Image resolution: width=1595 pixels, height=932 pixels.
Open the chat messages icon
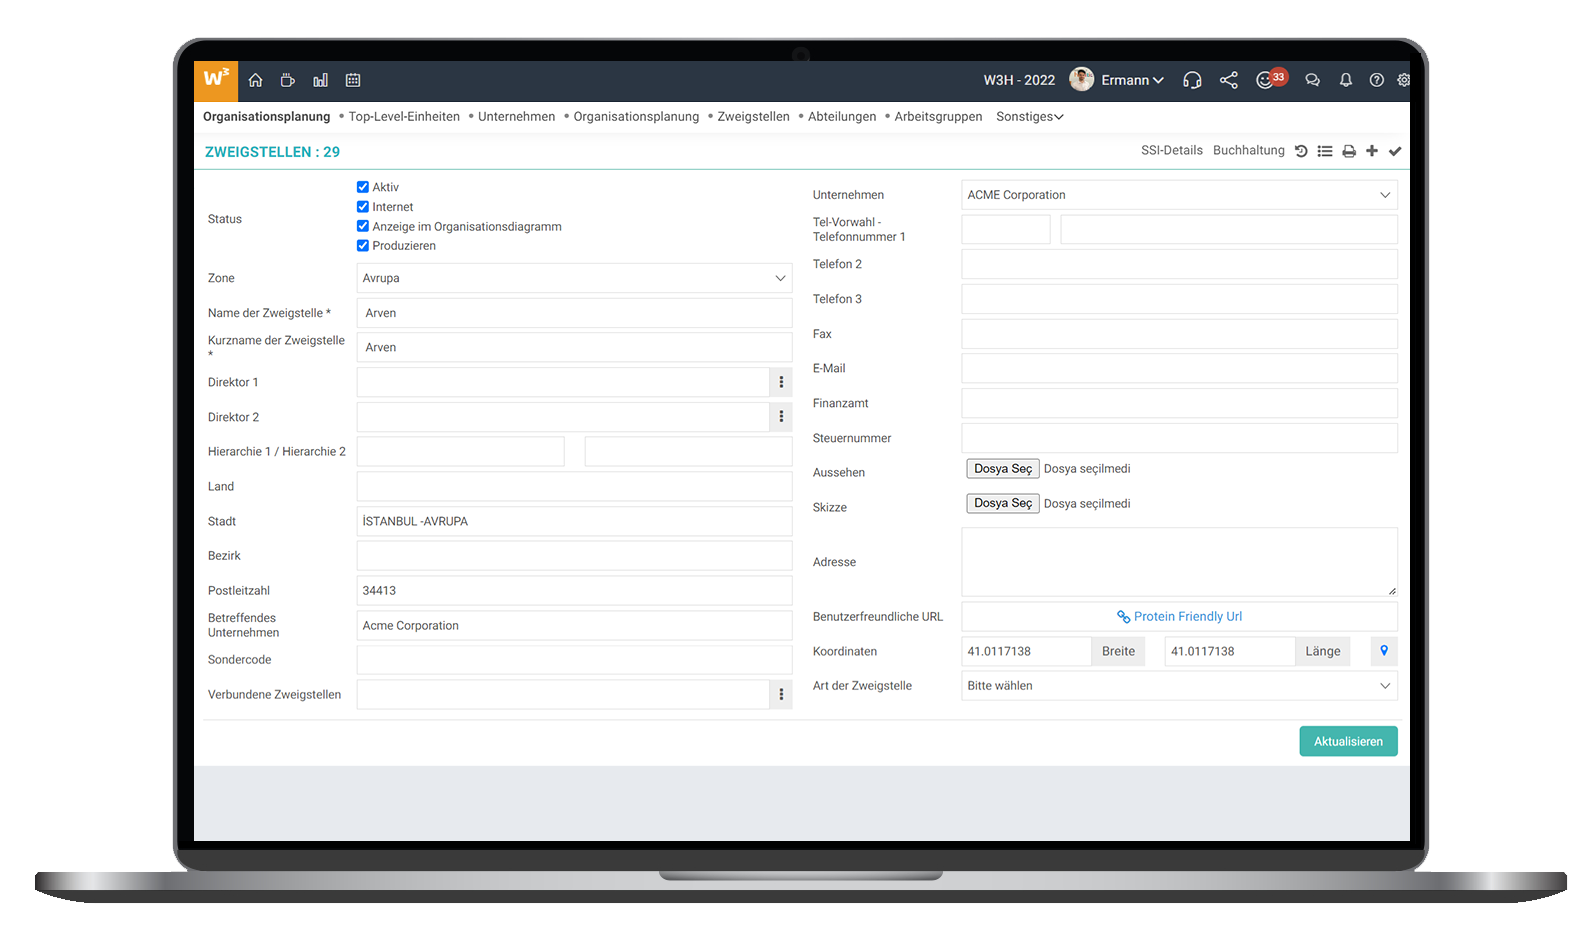[x=1313, y=80]
